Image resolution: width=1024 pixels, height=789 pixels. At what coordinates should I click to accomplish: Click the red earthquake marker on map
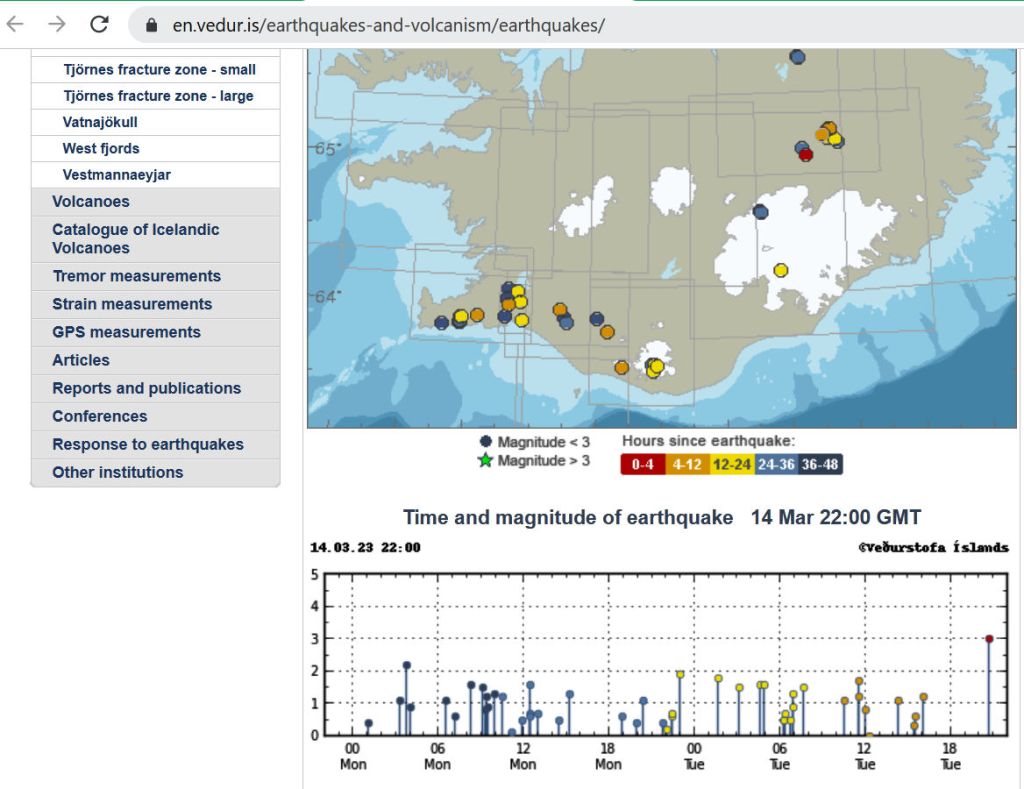[806, 154]
